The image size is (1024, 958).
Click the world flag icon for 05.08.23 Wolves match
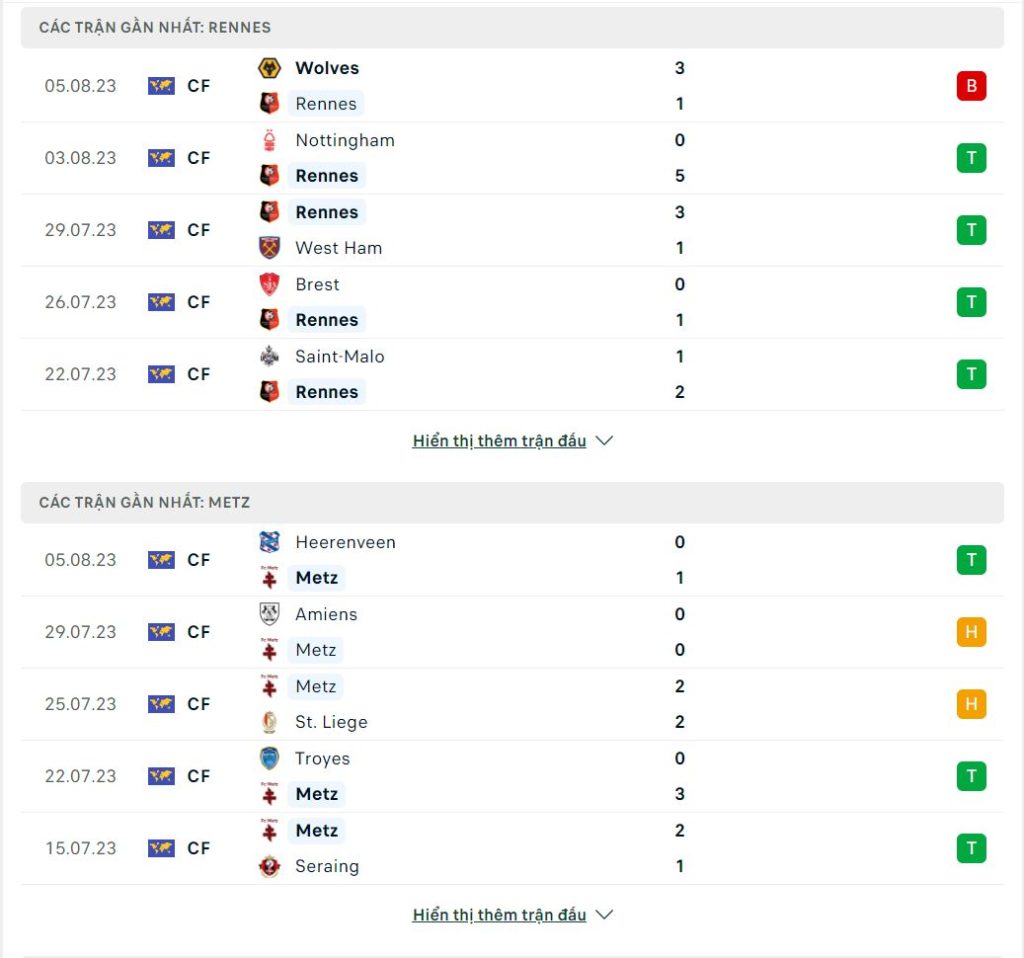tap(161, 86)
